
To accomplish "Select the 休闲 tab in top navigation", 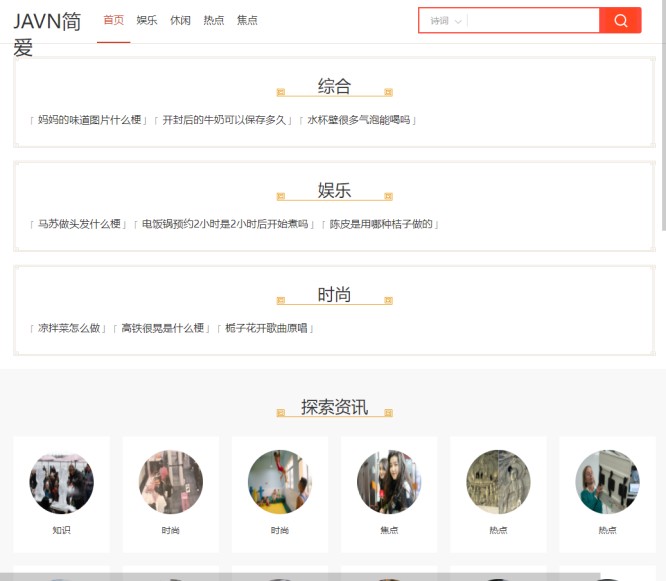I will pos(180,20).
